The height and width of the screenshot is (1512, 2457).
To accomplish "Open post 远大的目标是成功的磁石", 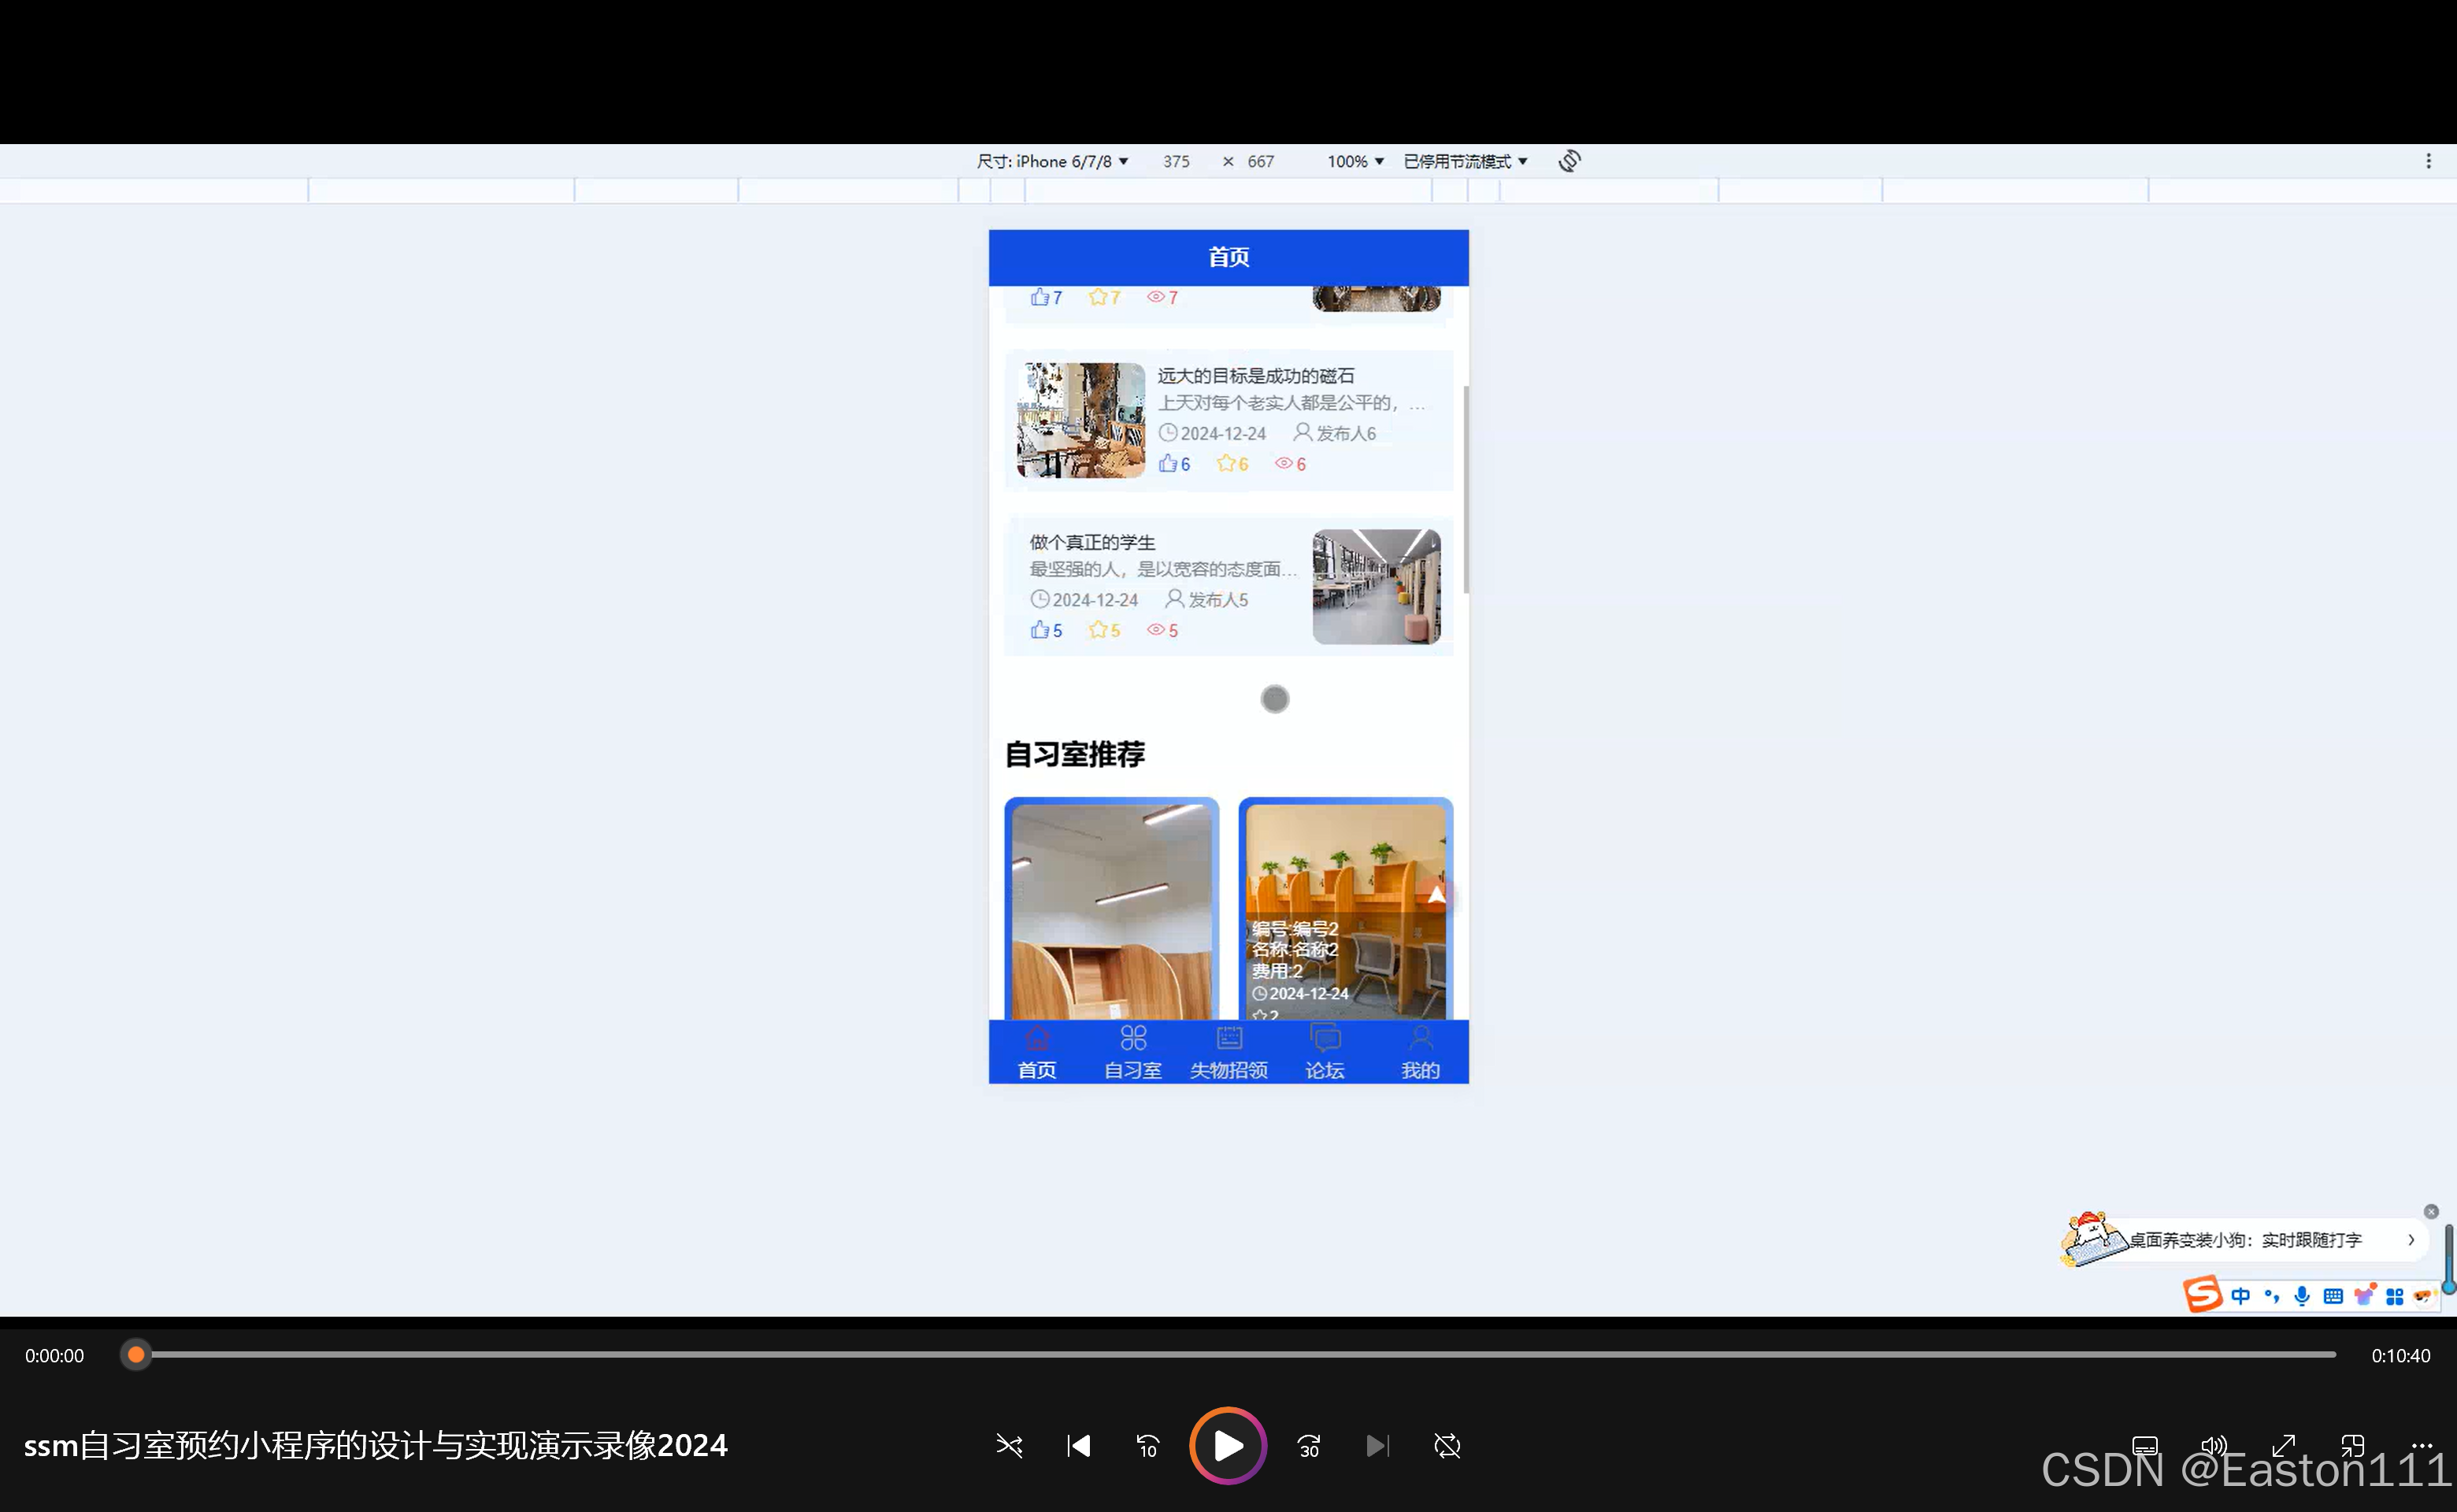I will click(x=1255, y=376).
